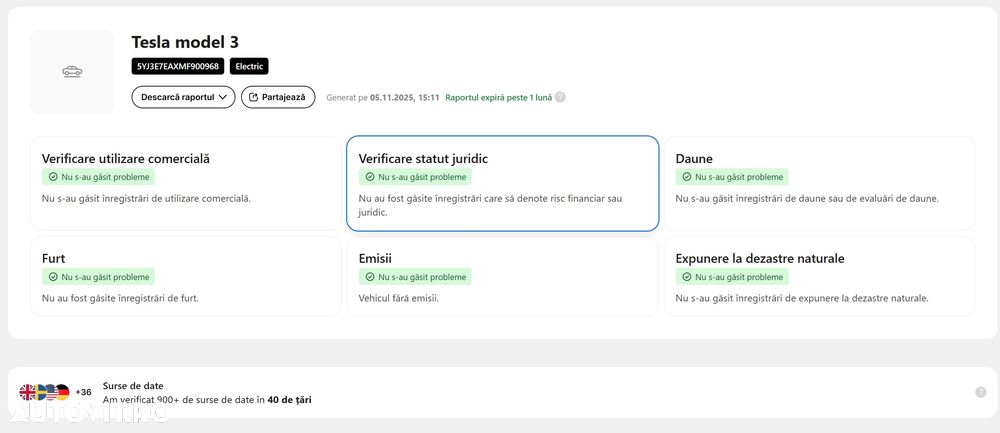The image size is (1000, 433).
Task: Click the Raportul expiră peste 1 lună text
Action: (x=498, y=98)
